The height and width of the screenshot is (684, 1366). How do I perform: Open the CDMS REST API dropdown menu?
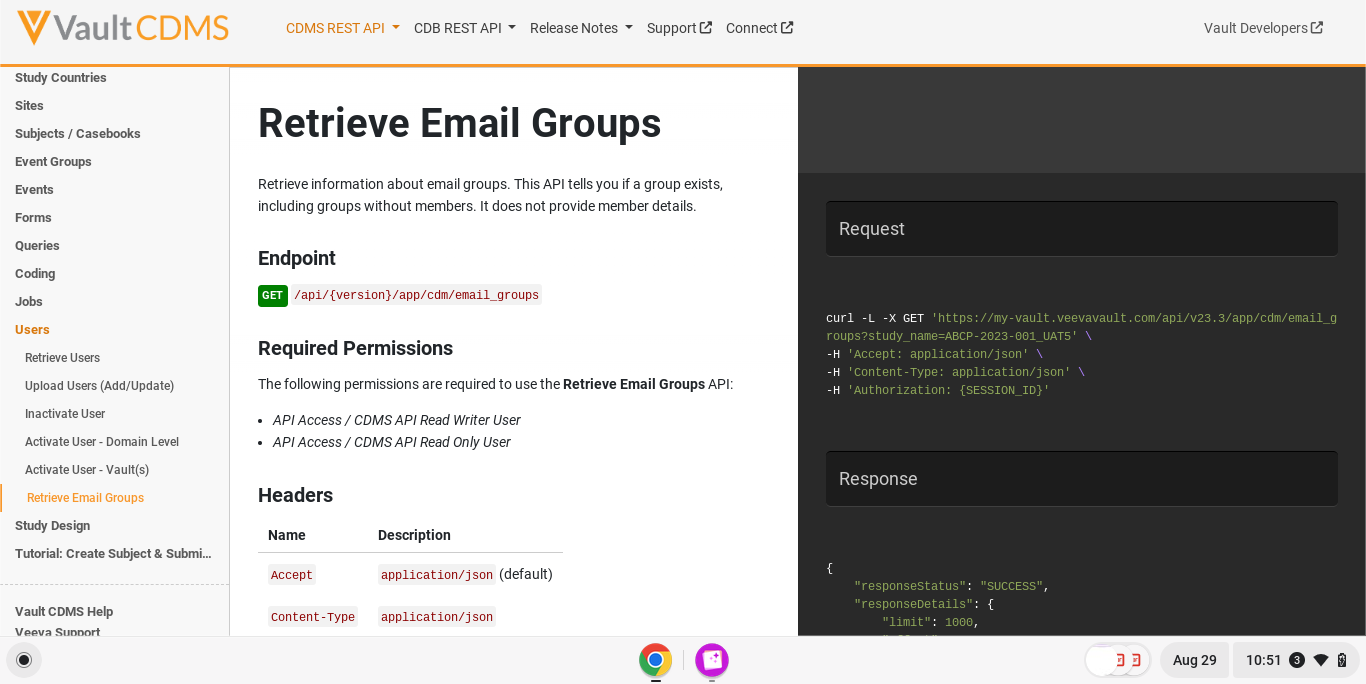point(343,28)
